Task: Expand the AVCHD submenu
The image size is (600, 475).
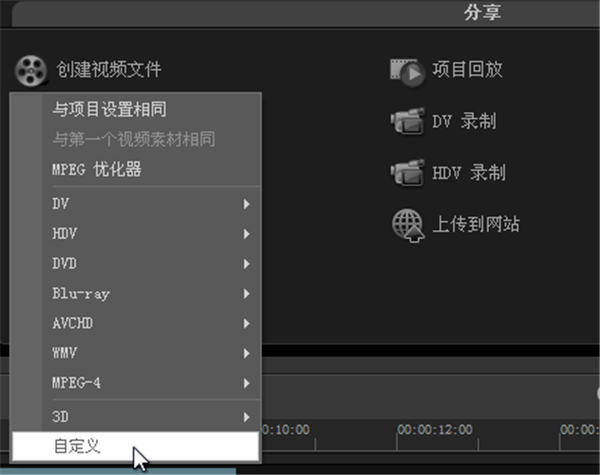Action: (x=136, y=323)
